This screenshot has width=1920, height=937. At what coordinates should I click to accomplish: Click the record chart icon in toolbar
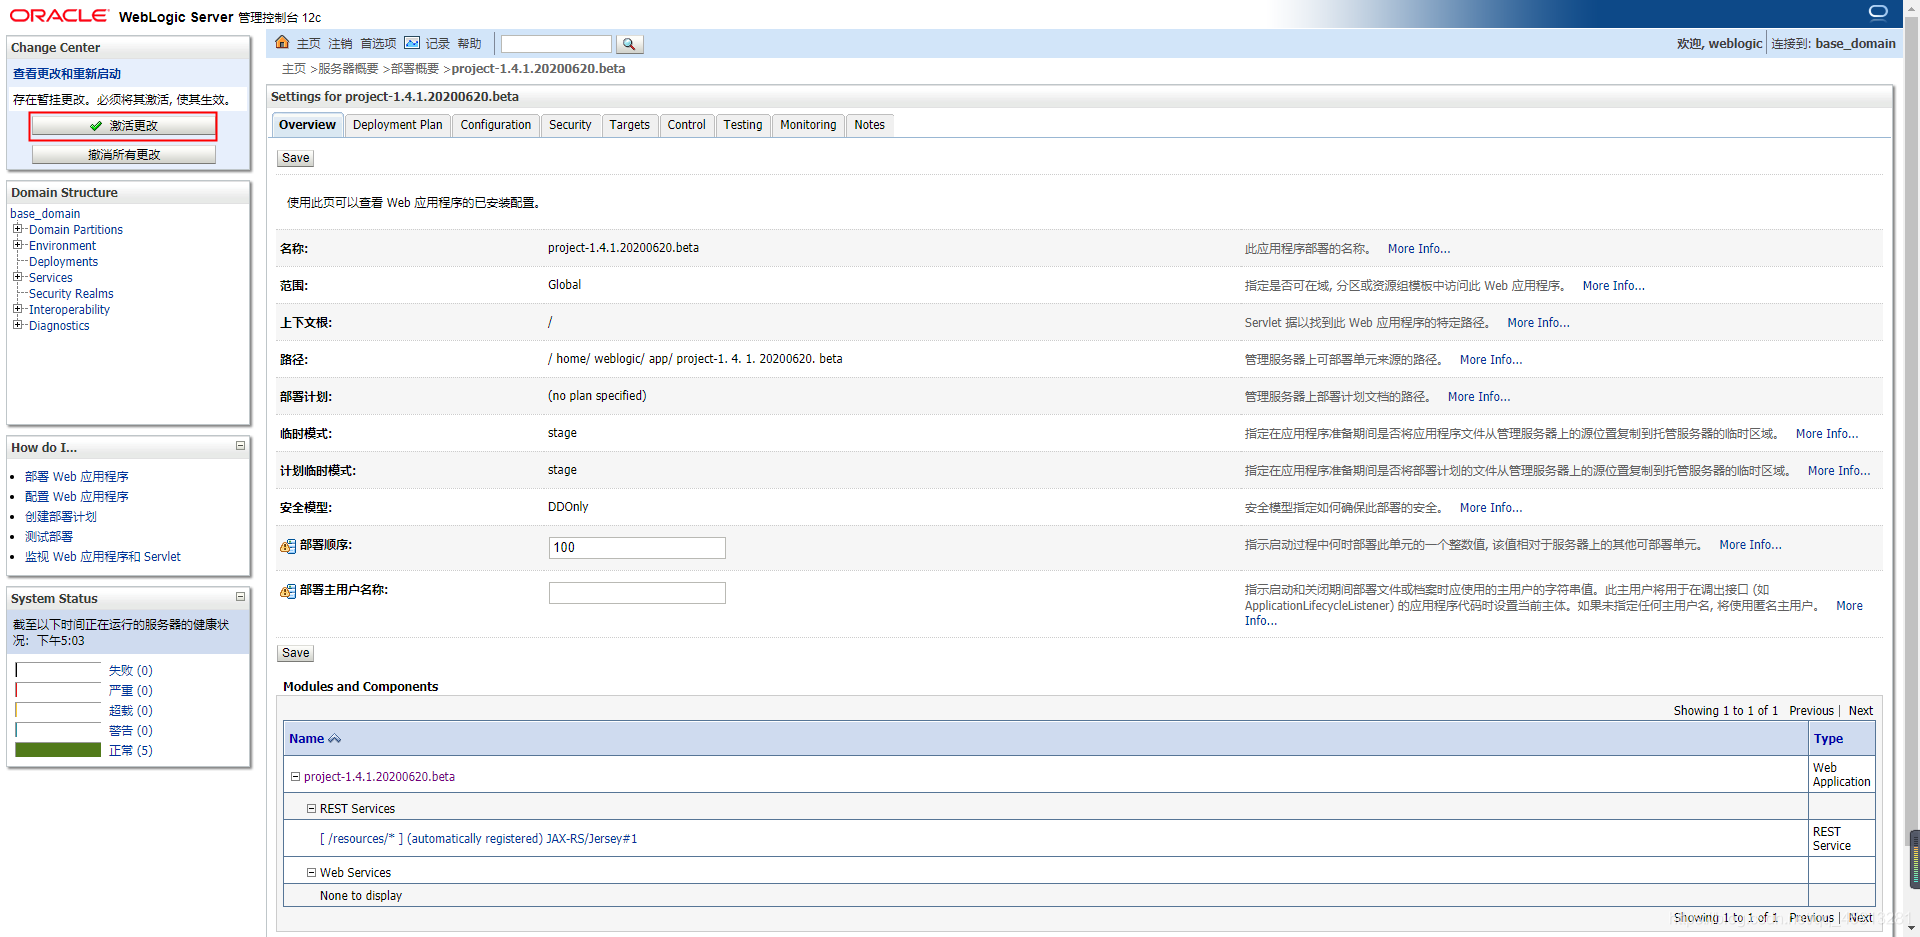[412, 42]
